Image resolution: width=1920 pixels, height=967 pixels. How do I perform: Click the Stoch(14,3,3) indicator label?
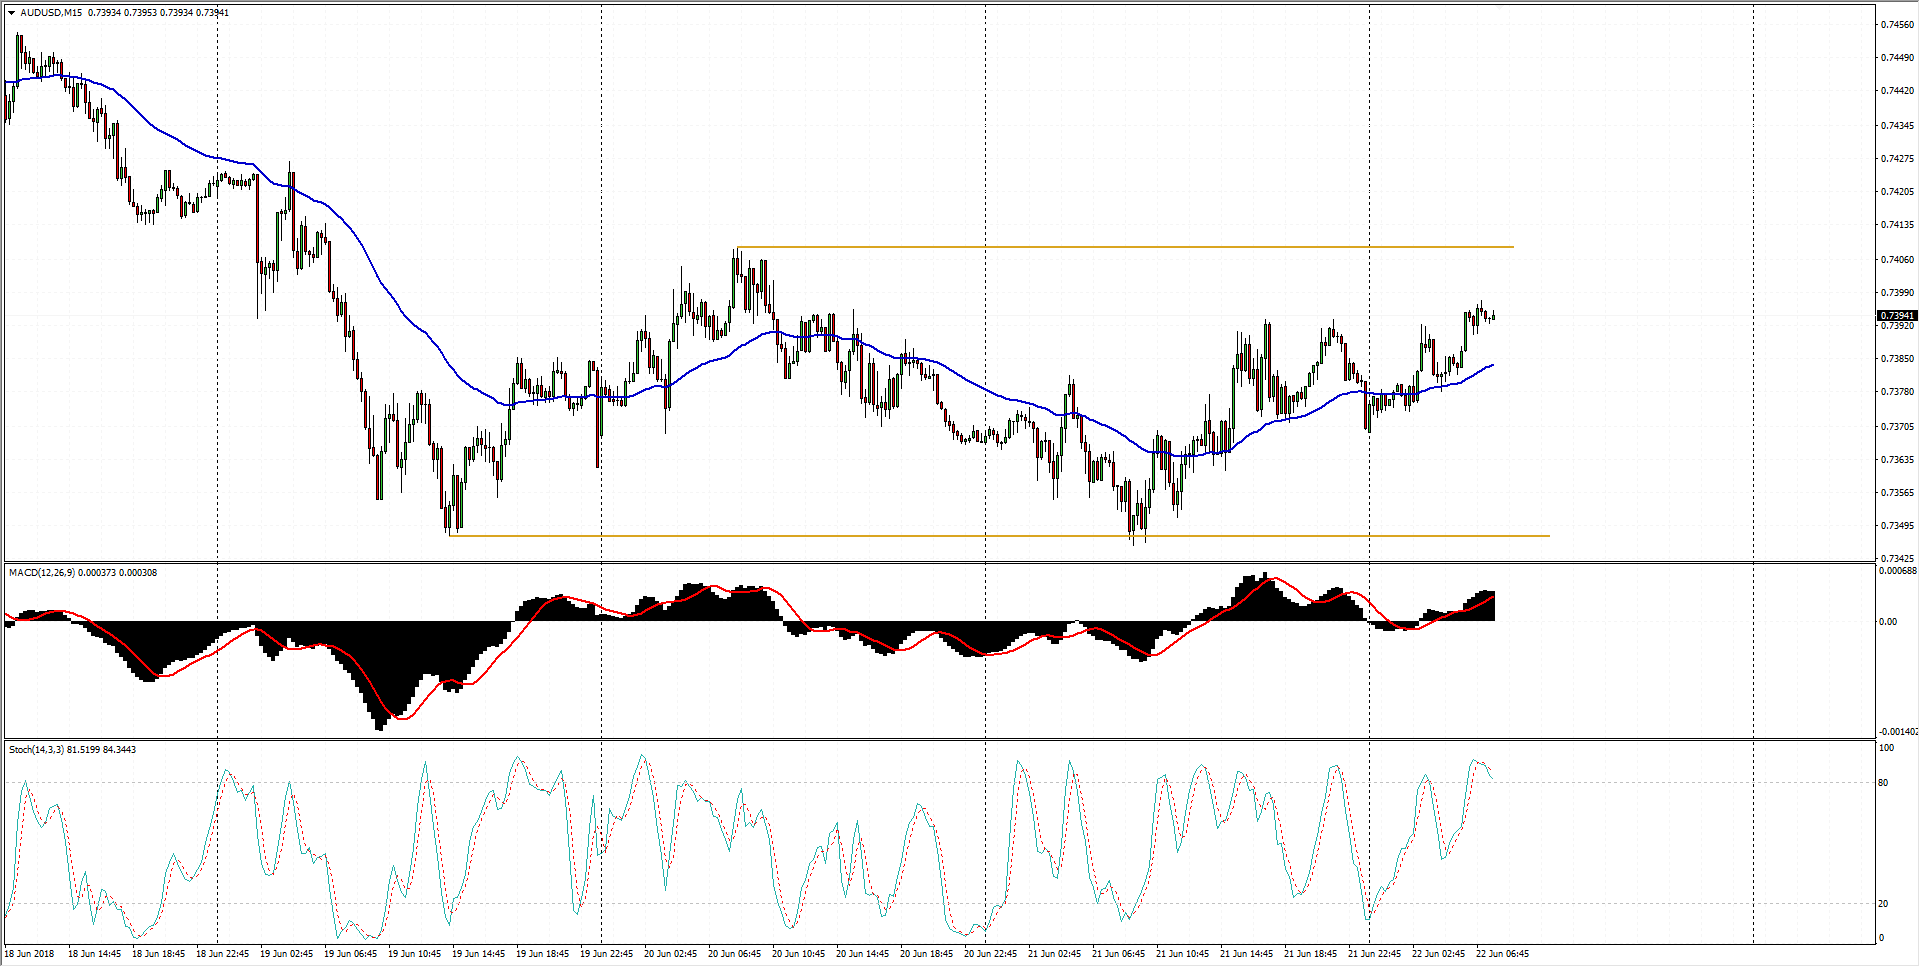(x=37, y=750)
